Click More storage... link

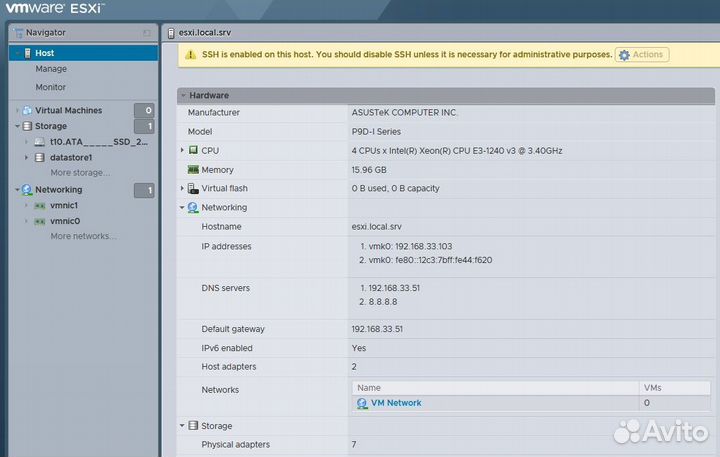(80, 173)
